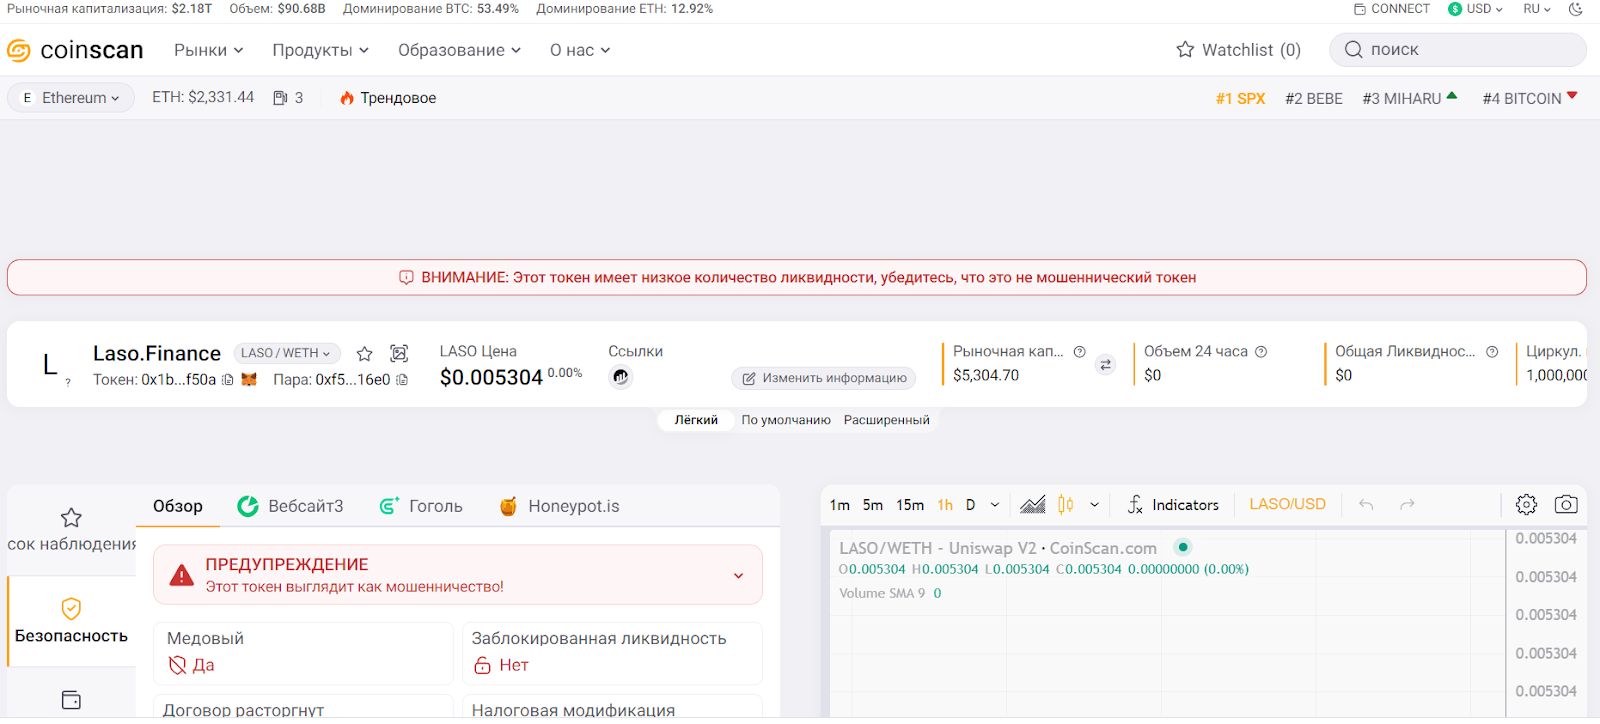Viewport: 1600px width, 724px height.
Task: Open the RU language dropdown
Action: (1537, 9)
